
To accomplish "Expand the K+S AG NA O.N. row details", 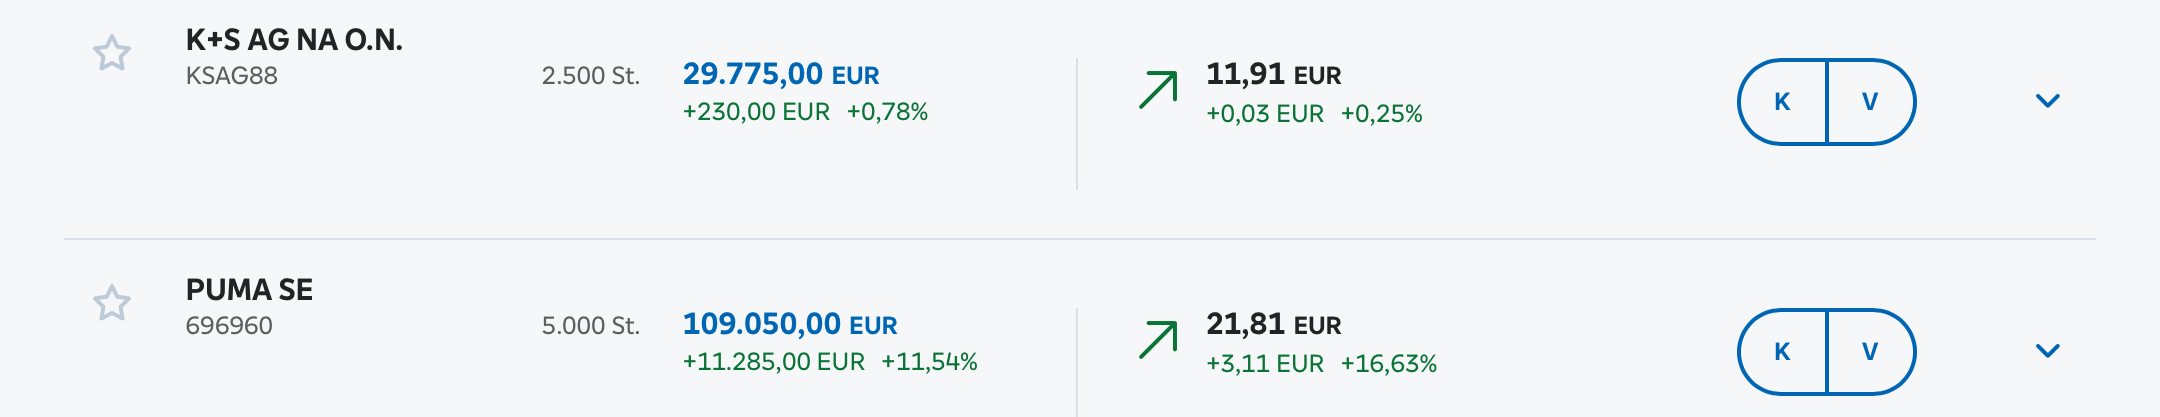I will (2047, 101).
